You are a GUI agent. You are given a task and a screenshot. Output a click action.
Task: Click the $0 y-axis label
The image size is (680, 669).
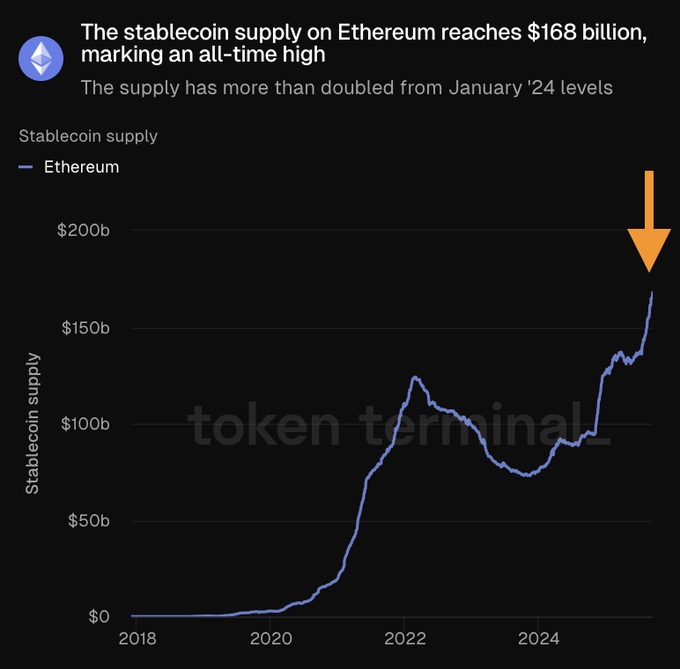(99, 616)
